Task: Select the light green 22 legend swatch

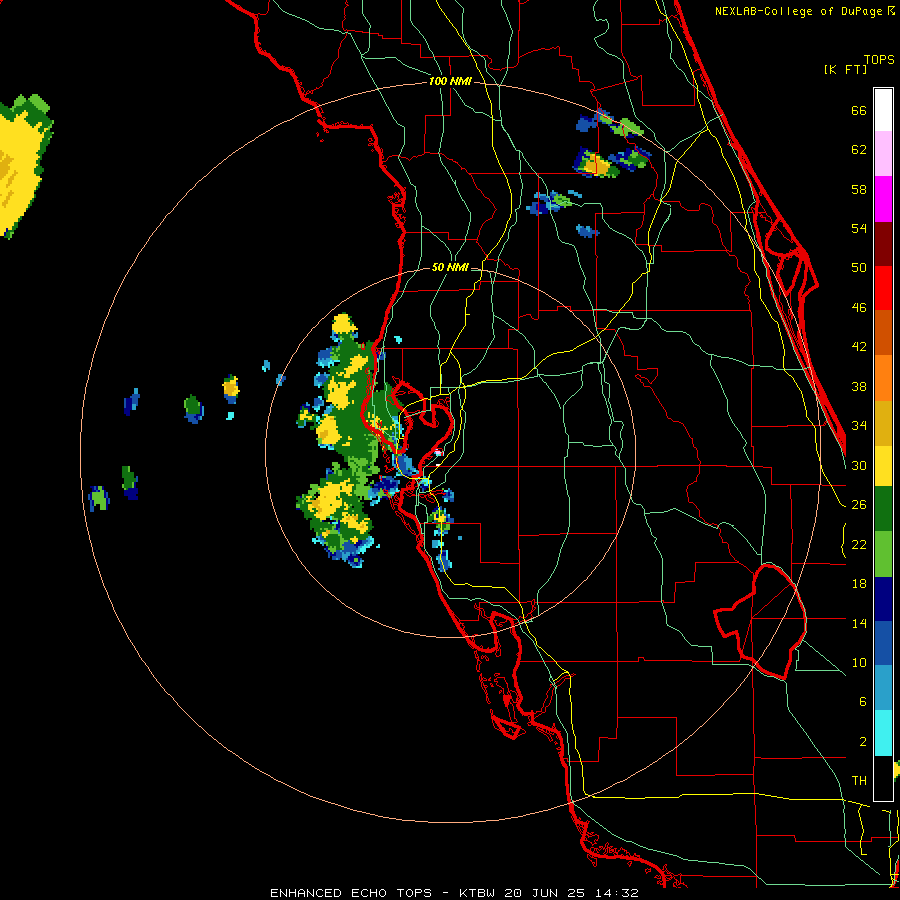Action: (x=883, y=554)
